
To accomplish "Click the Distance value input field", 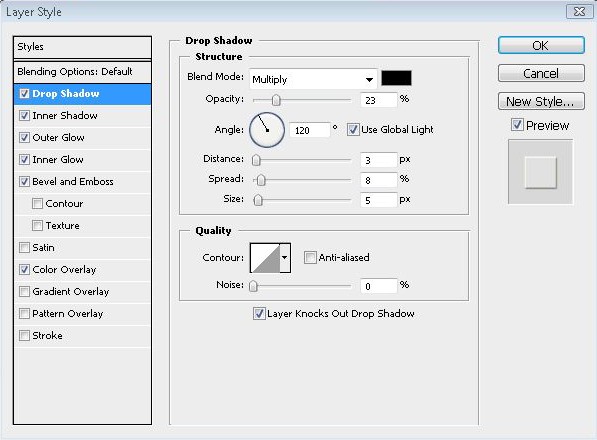I will (x=378, y=160).
